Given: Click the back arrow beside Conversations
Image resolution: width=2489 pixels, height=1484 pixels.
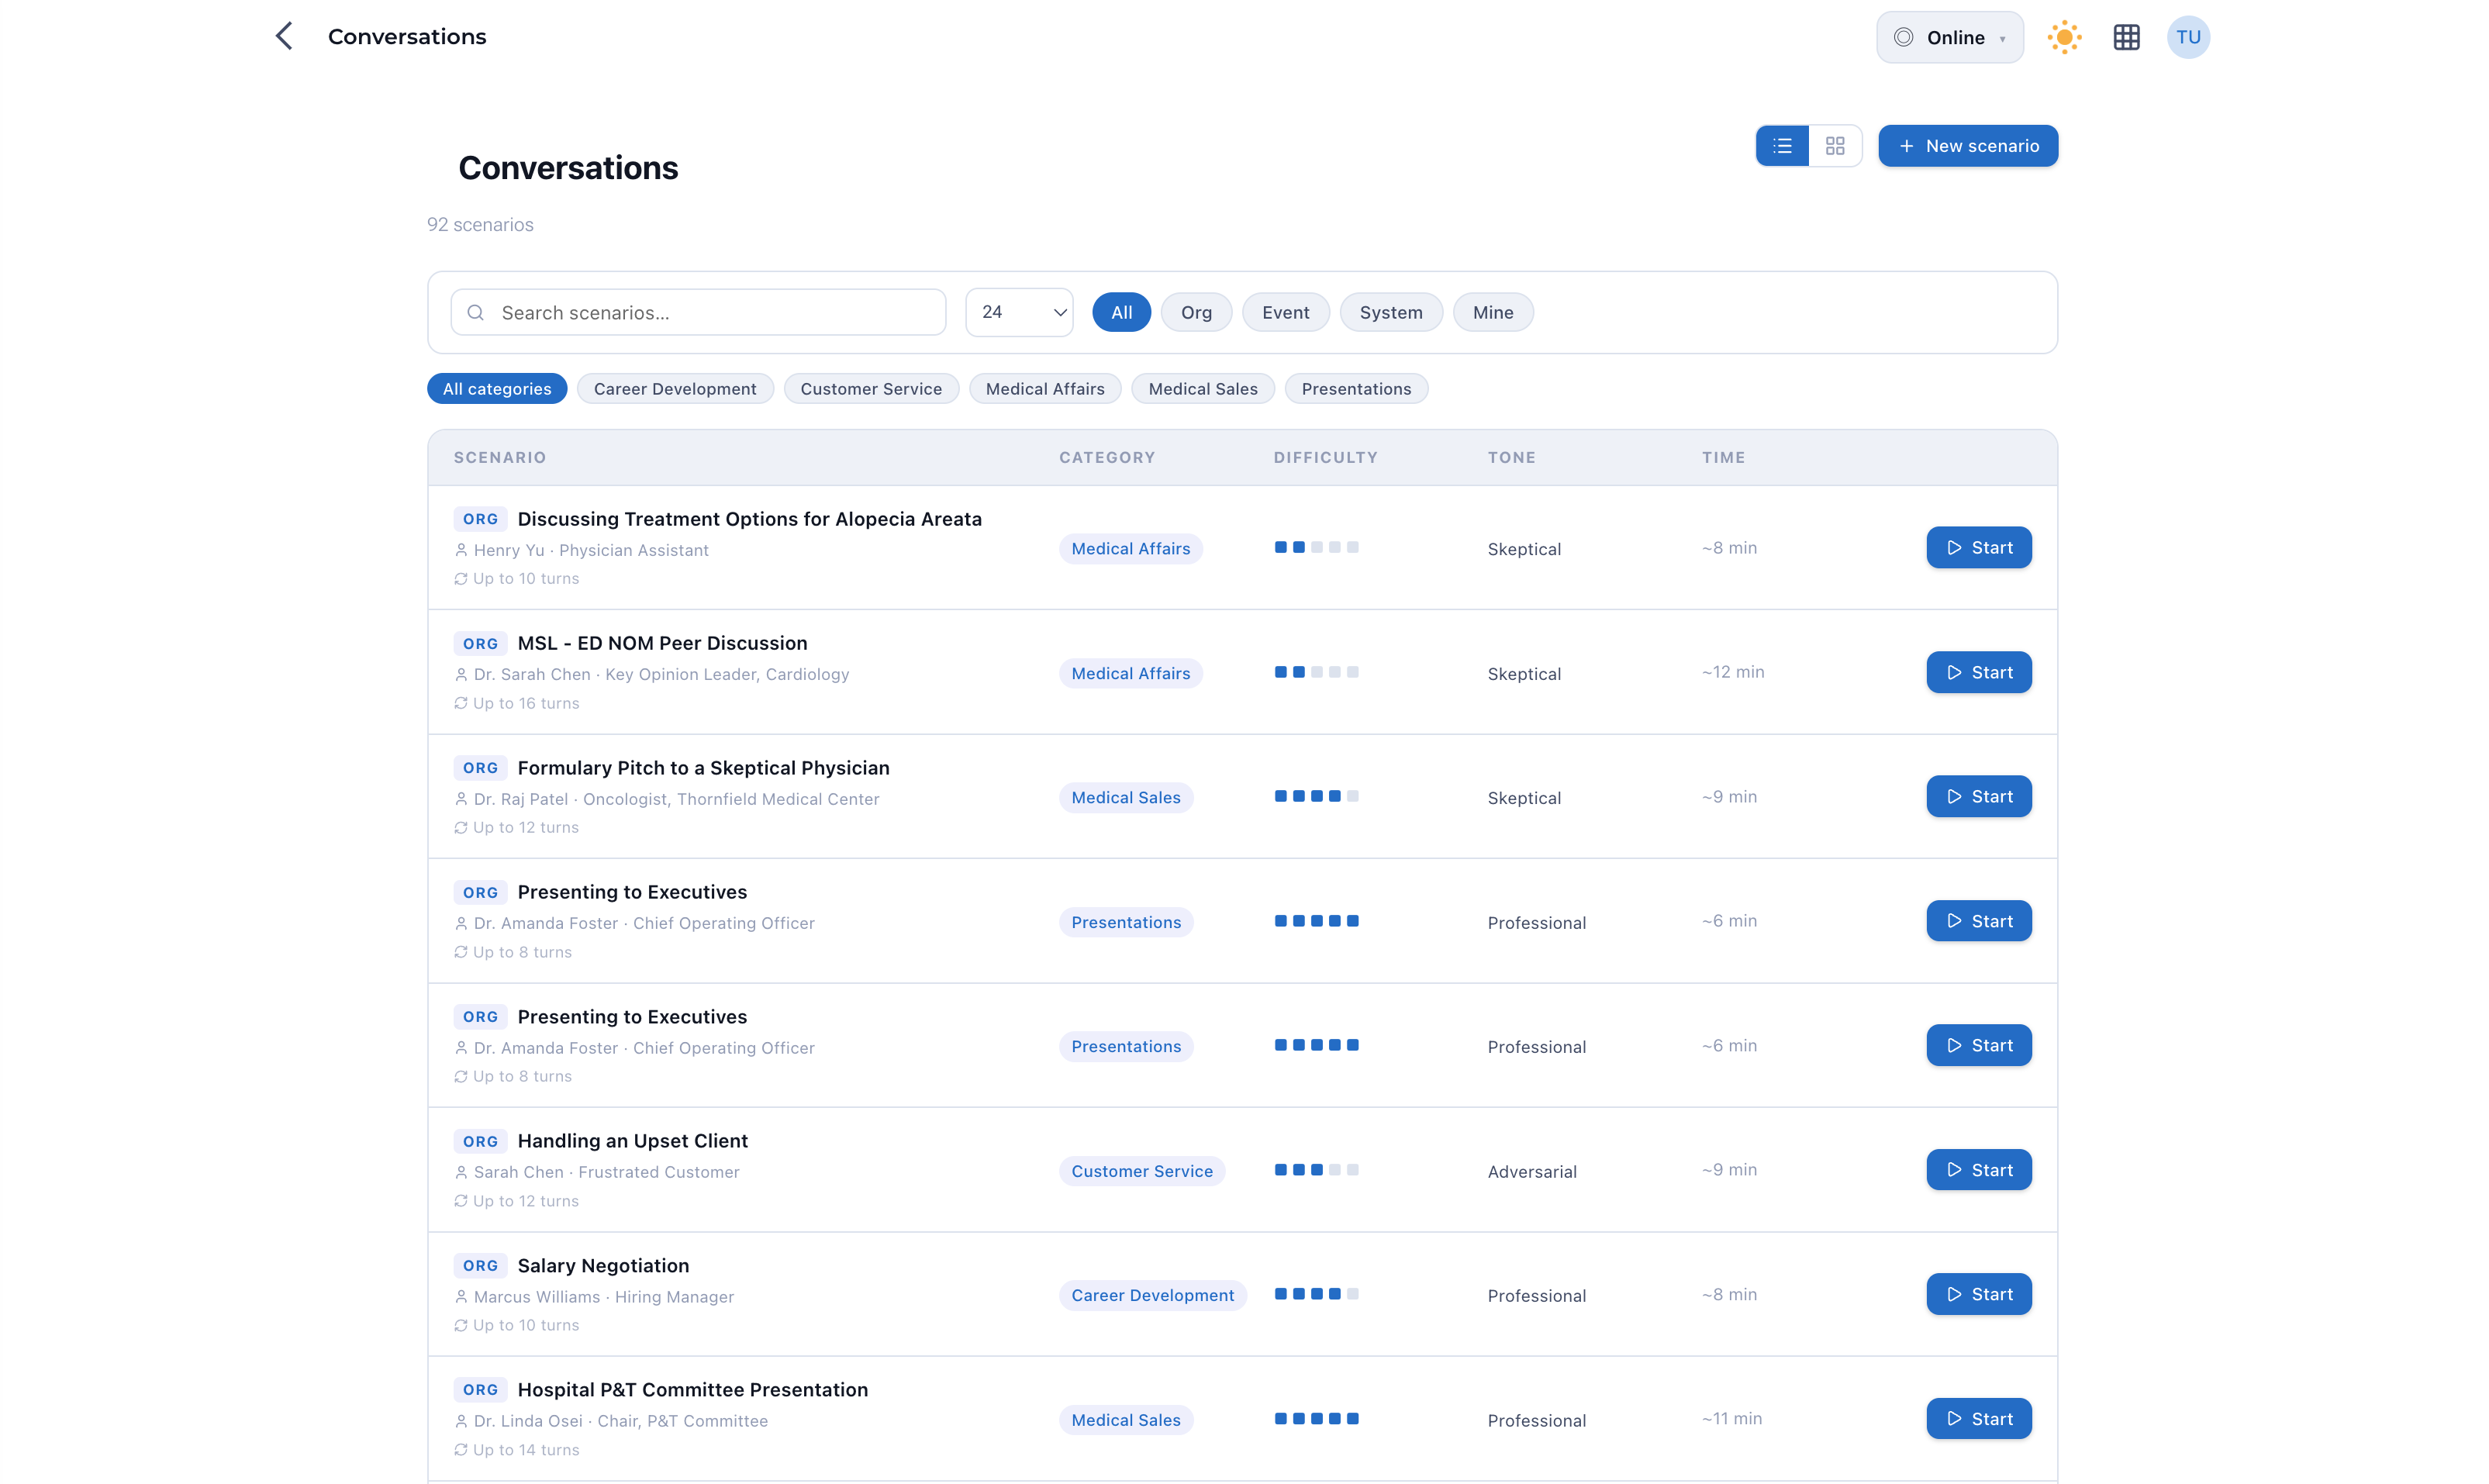Looking at the screenshot, I should click(x=284, y=35).
